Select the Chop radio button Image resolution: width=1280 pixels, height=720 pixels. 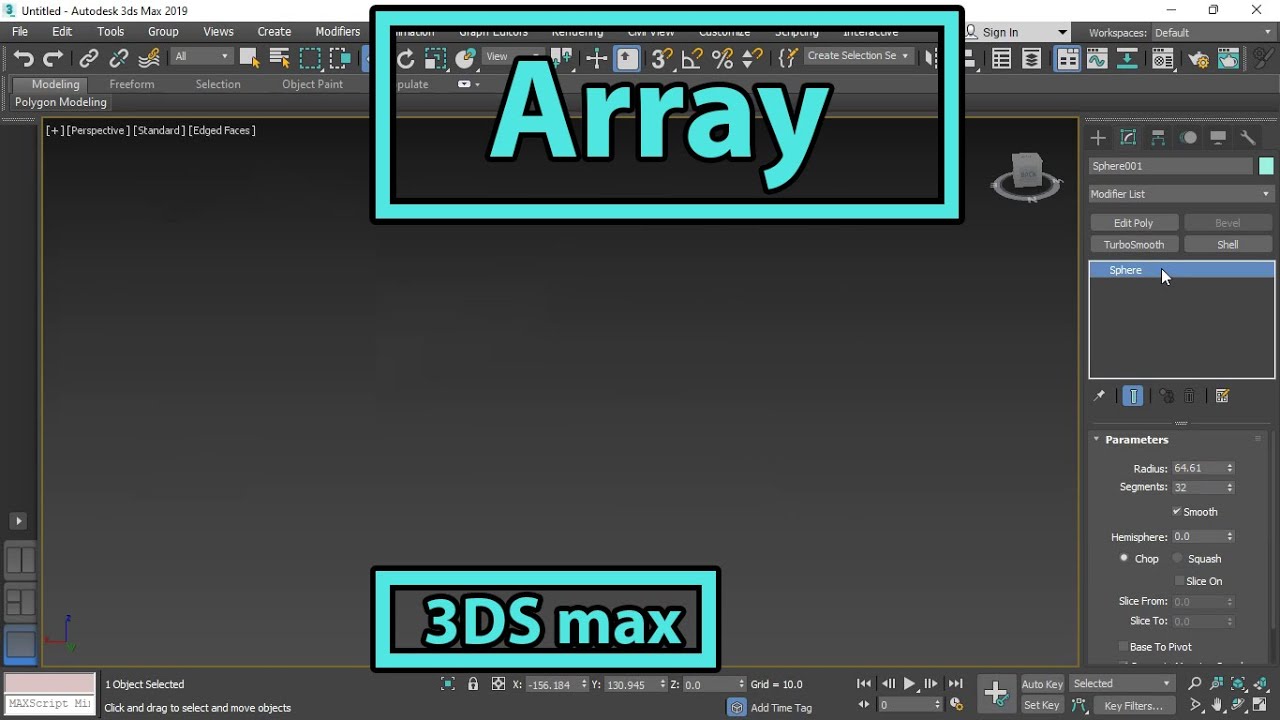click(x=1124, y=559)
